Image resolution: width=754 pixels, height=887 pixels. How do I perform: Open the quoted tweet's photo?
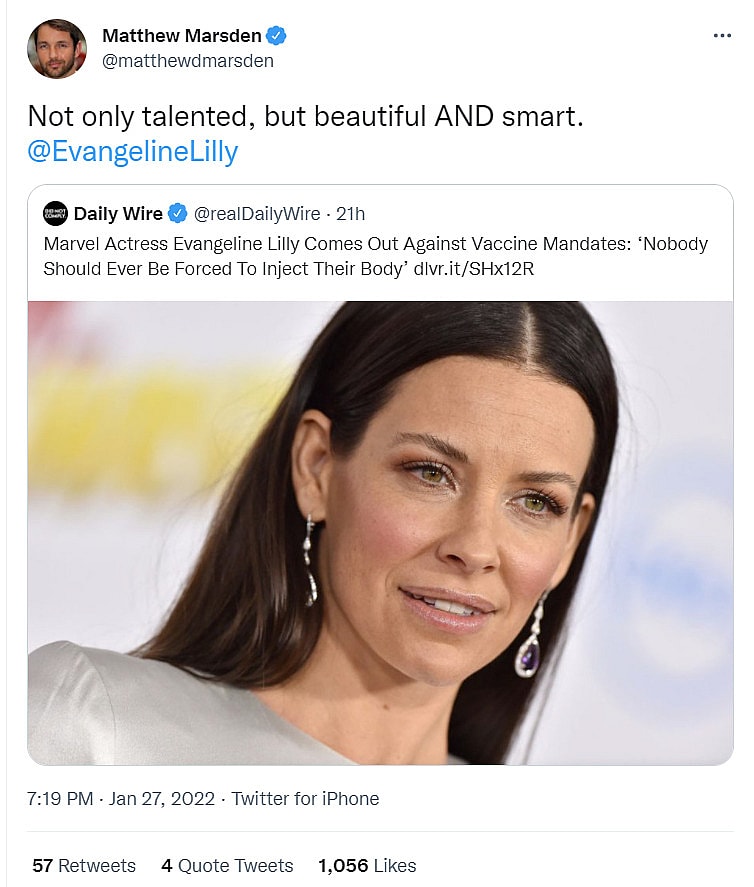(x=380, y=530)
